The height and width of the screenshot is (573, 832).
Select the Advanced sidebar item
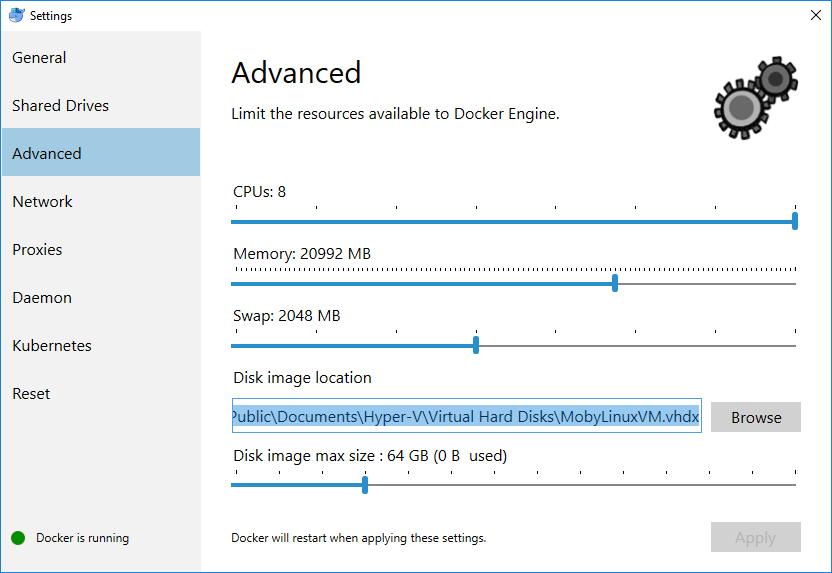[x=101, y=152]
